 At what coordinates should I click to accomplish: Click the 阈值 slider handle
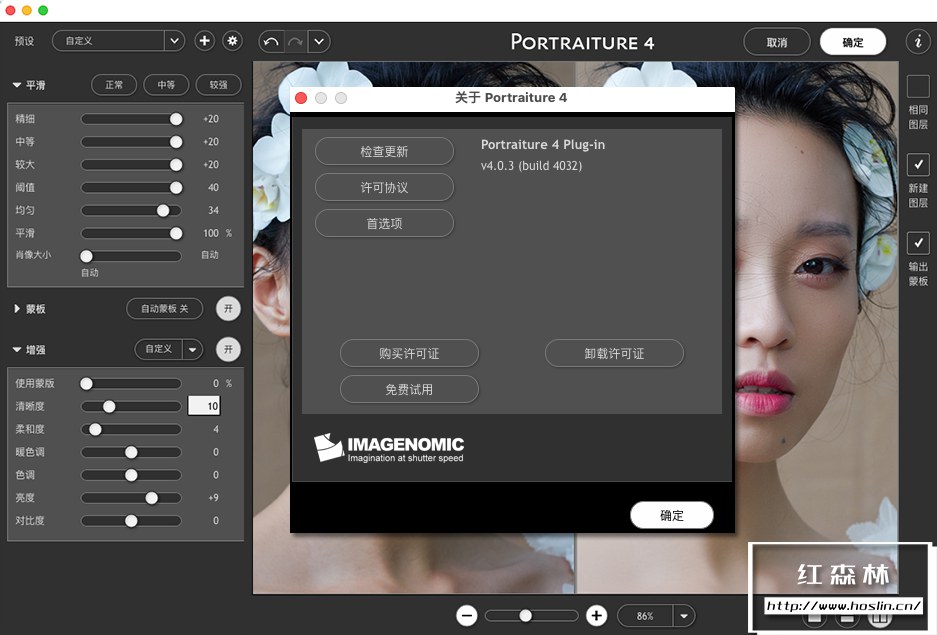(x=176, y=188)
